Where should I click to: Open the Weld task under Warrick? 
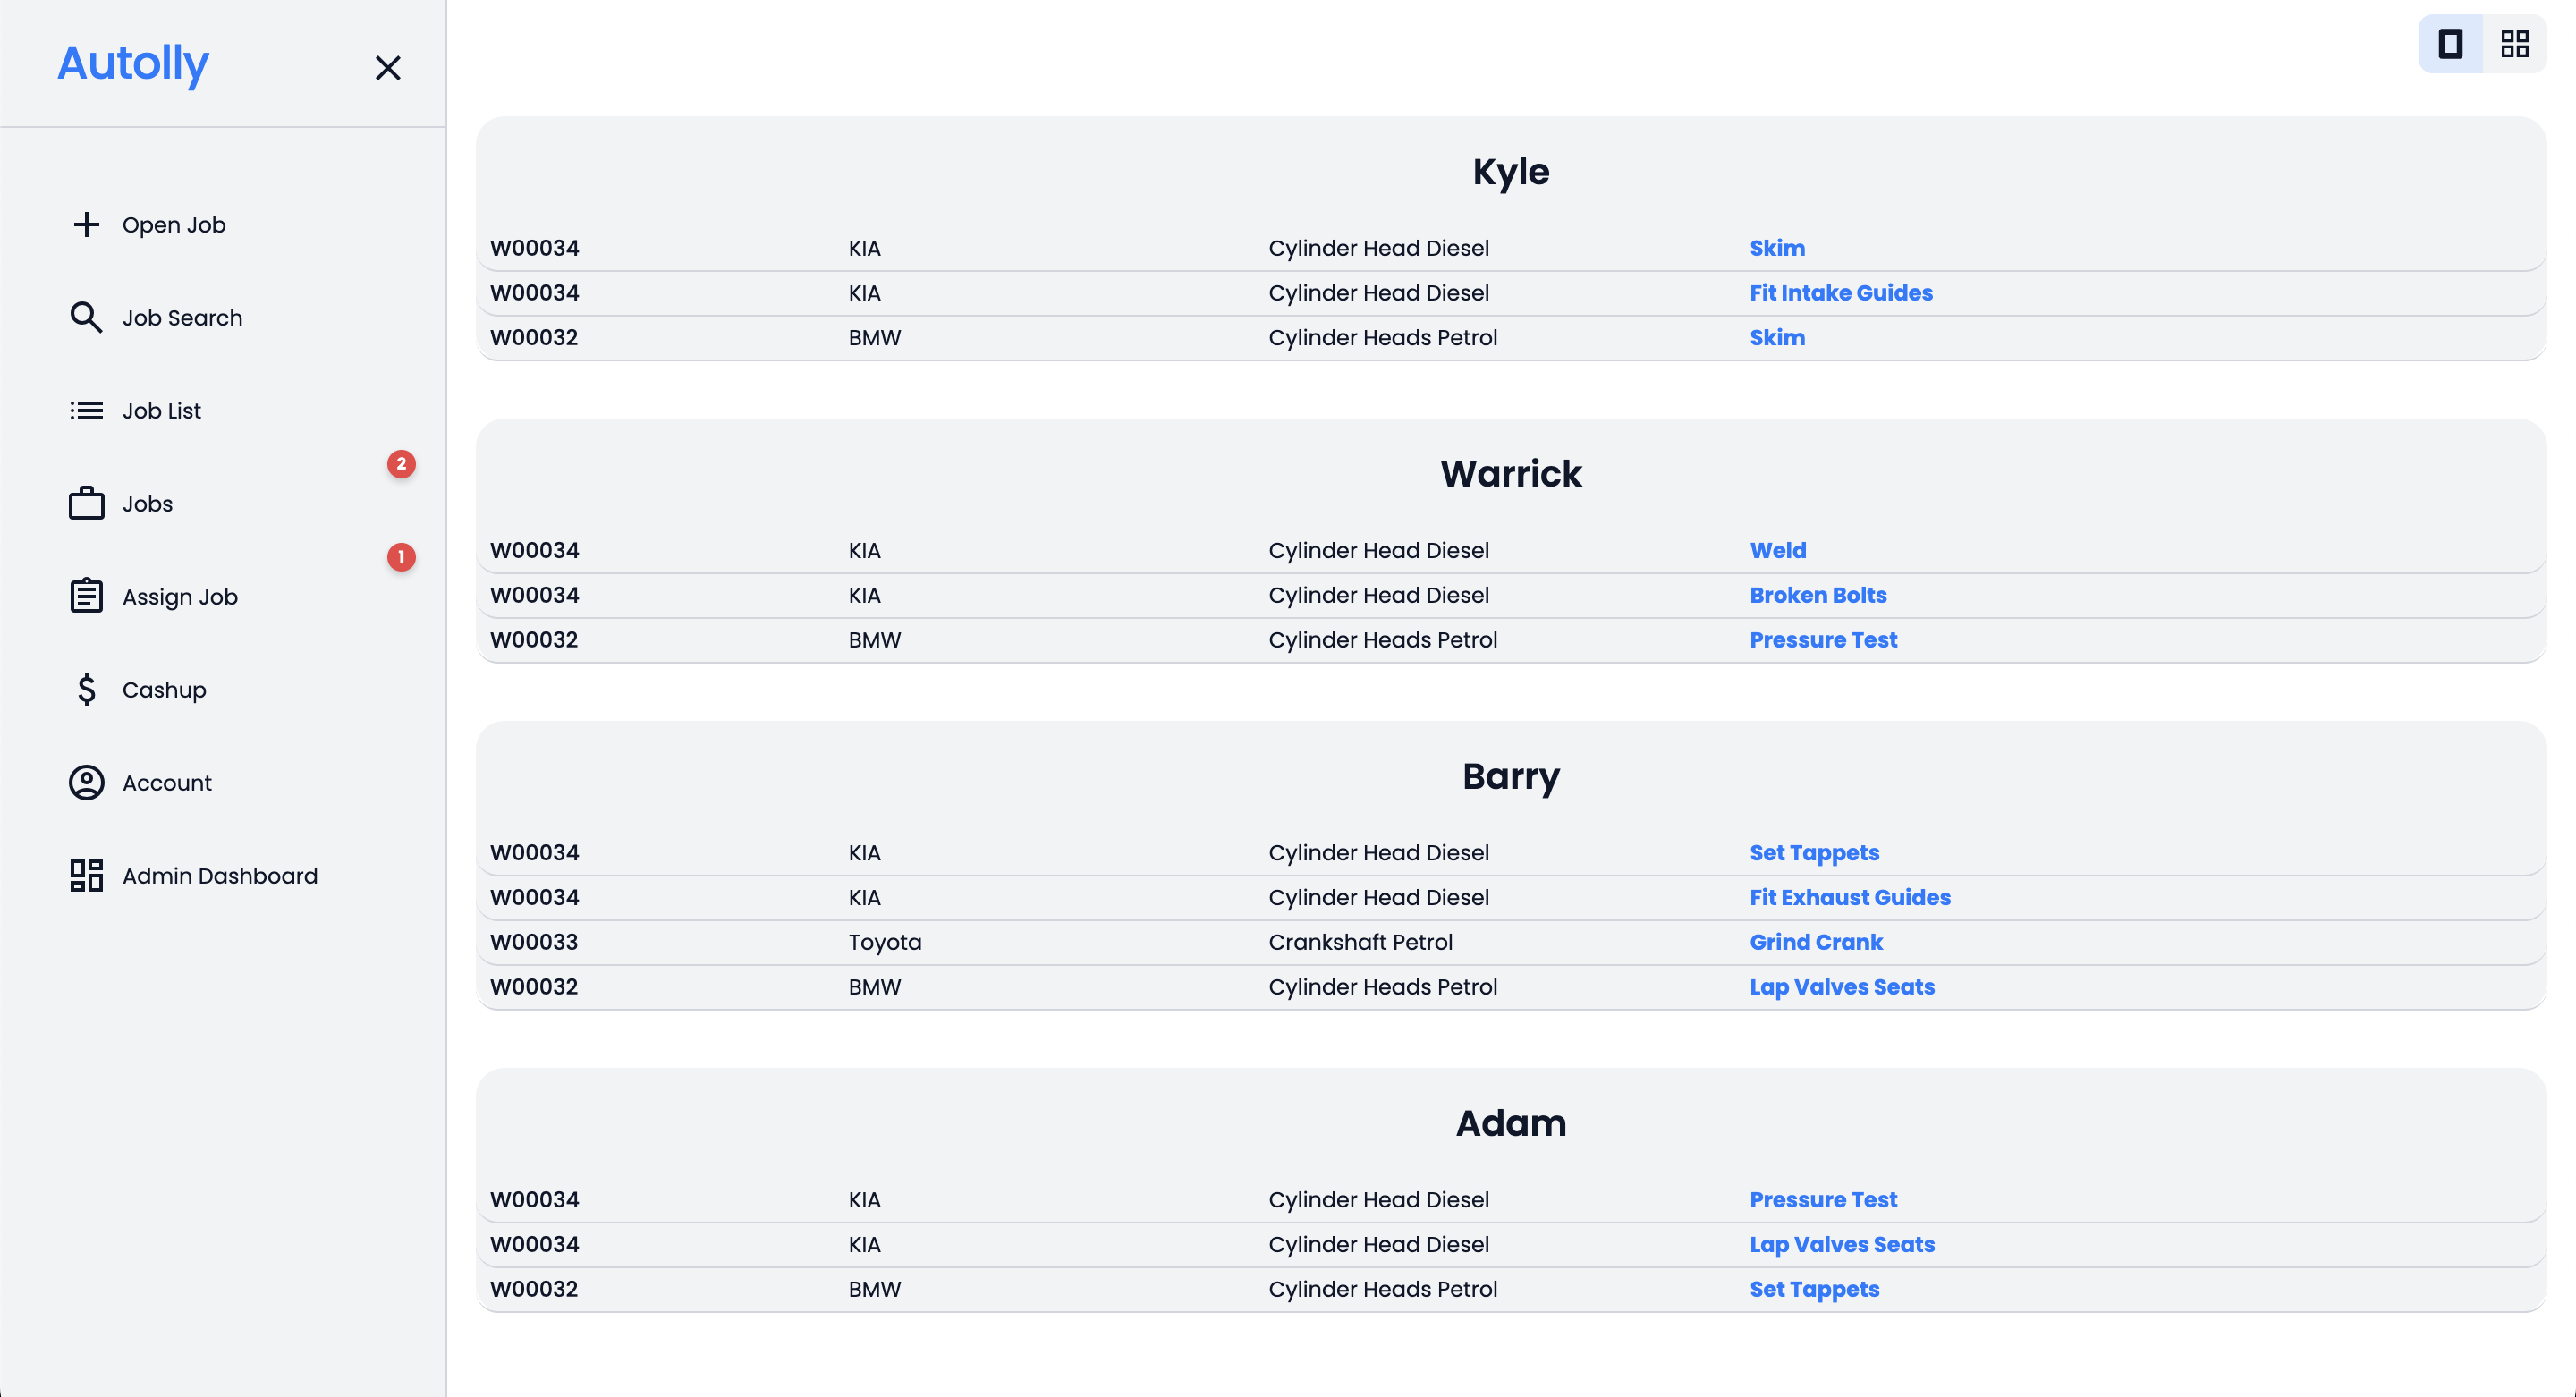point(1778,549)
